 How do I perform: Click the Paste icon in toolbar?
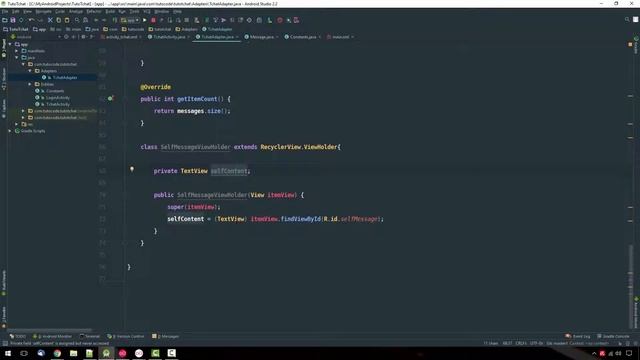pyautogui.click(x=67, y=20)
